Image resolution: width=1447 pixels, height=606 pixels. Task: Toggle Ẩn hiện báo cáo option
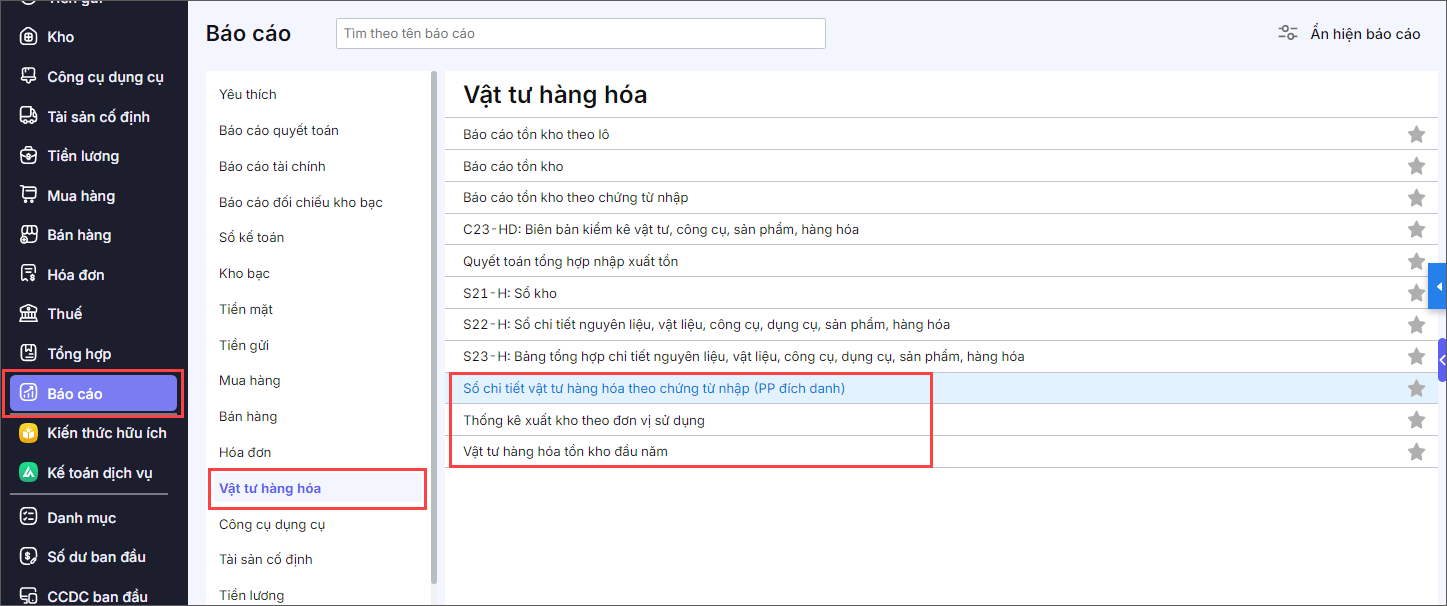1365,33
